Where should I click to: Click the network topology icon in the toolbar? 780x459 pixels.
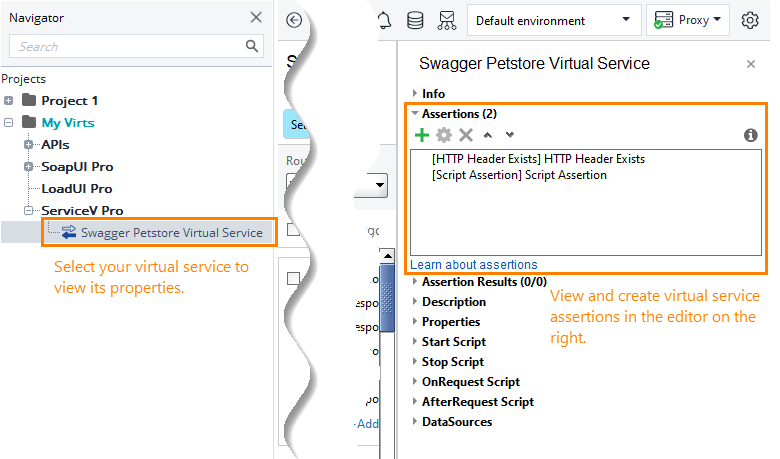447,20
